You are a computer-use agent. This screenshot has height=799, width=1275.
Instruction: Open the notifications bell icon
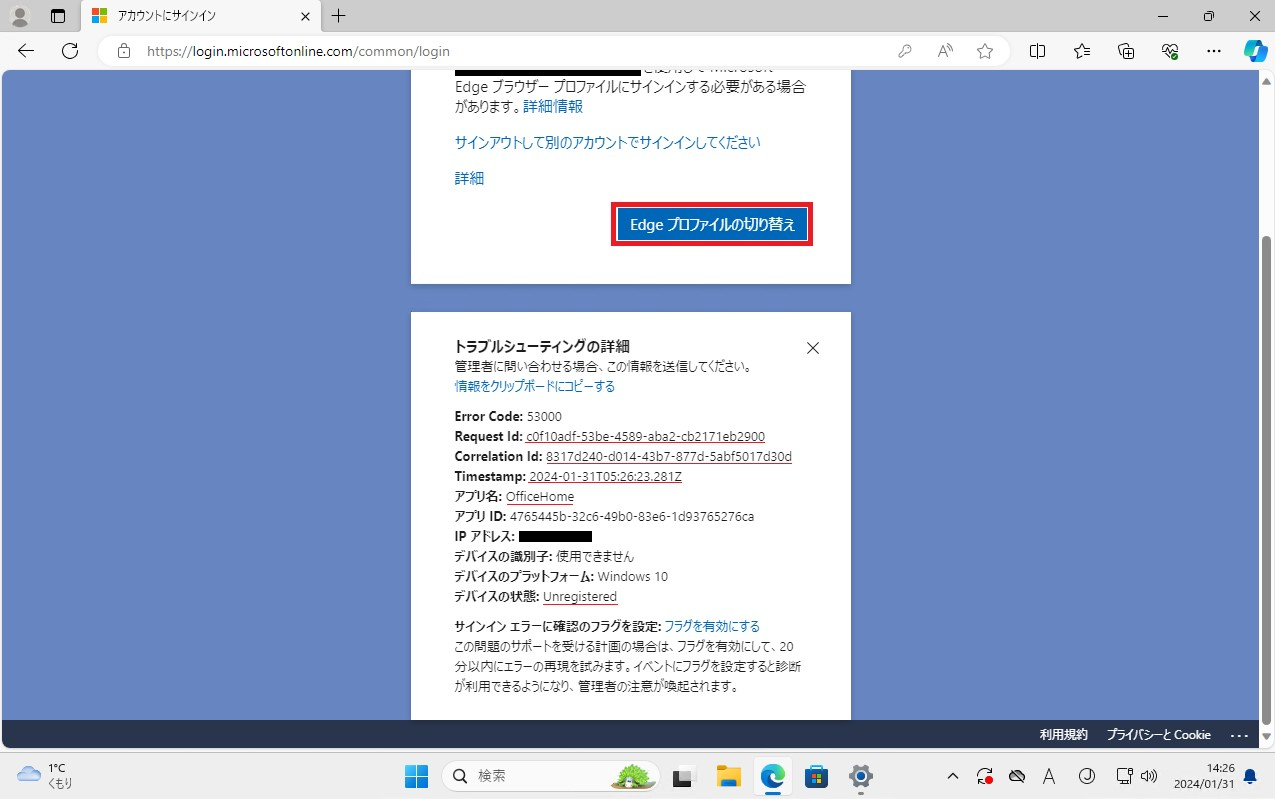pyautogui.click(x=1249, y=776)
